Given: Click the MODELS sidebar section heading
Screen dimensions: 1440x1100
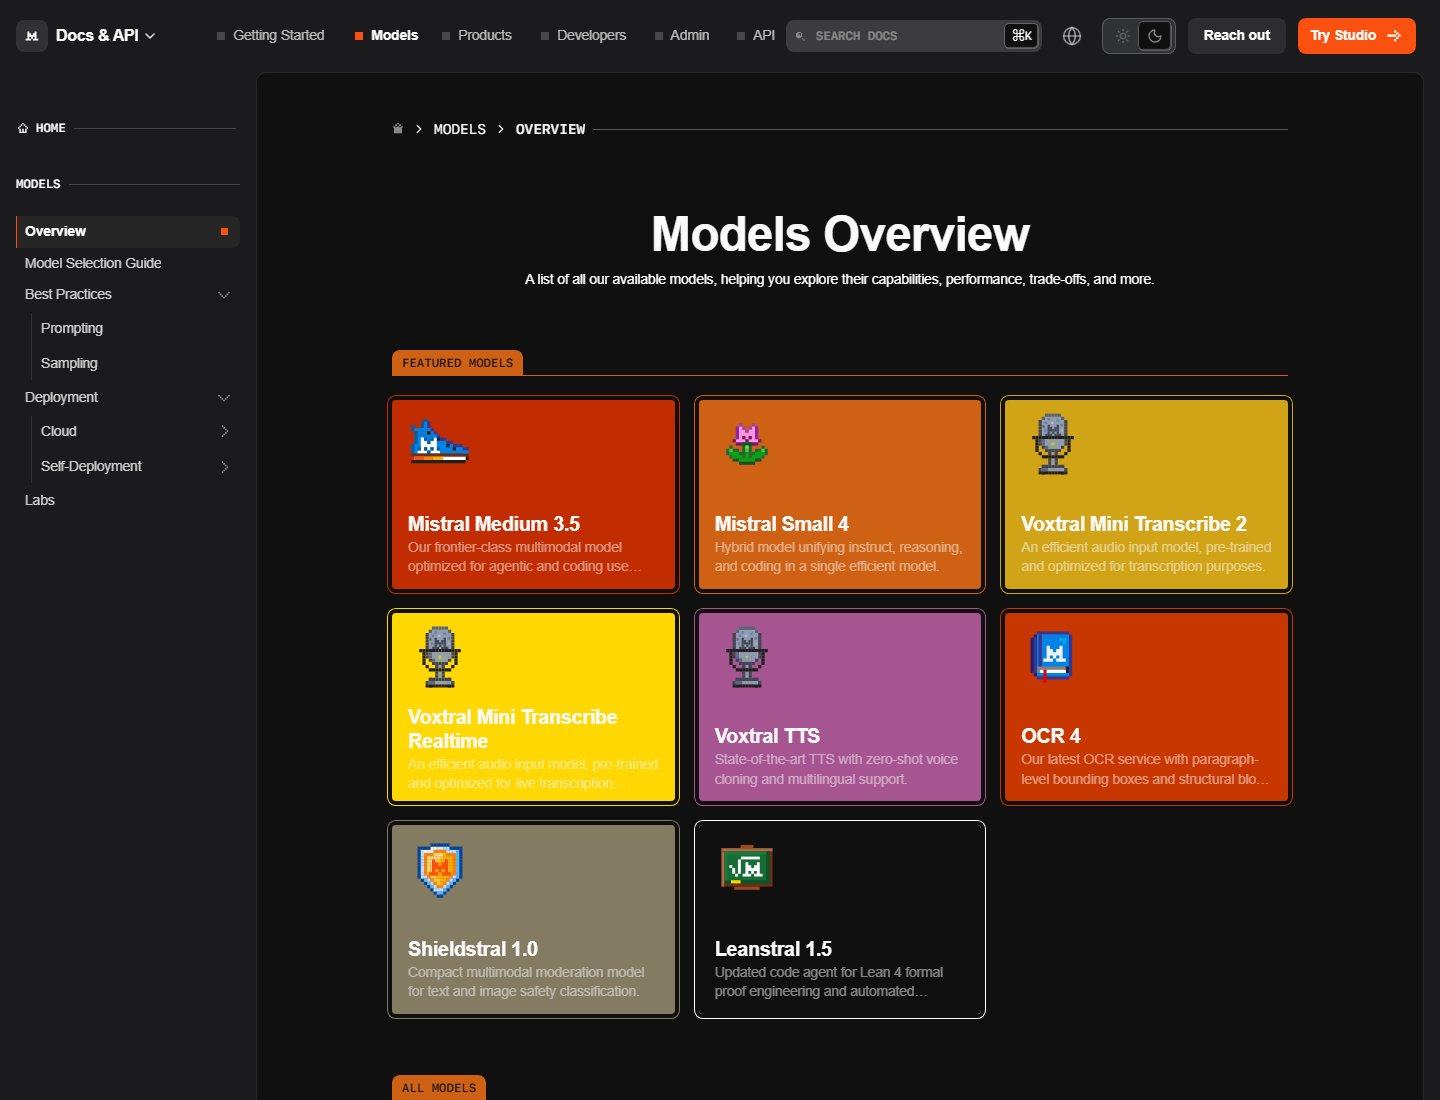Looking at the screenshot, I should [38, 184].
